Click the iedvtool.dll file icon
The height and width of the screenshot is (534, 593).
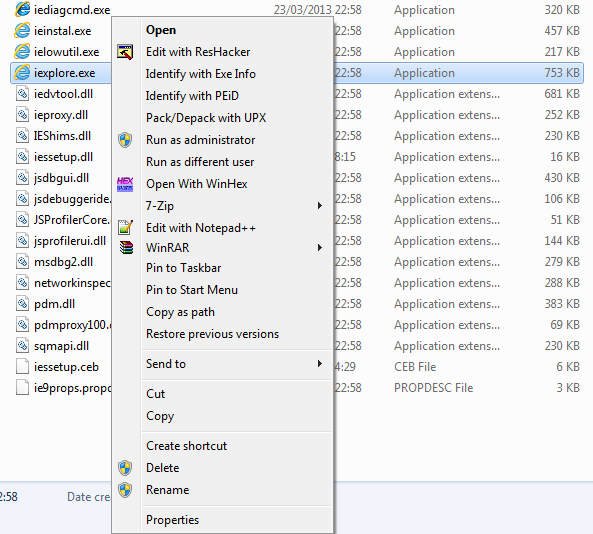22,93
